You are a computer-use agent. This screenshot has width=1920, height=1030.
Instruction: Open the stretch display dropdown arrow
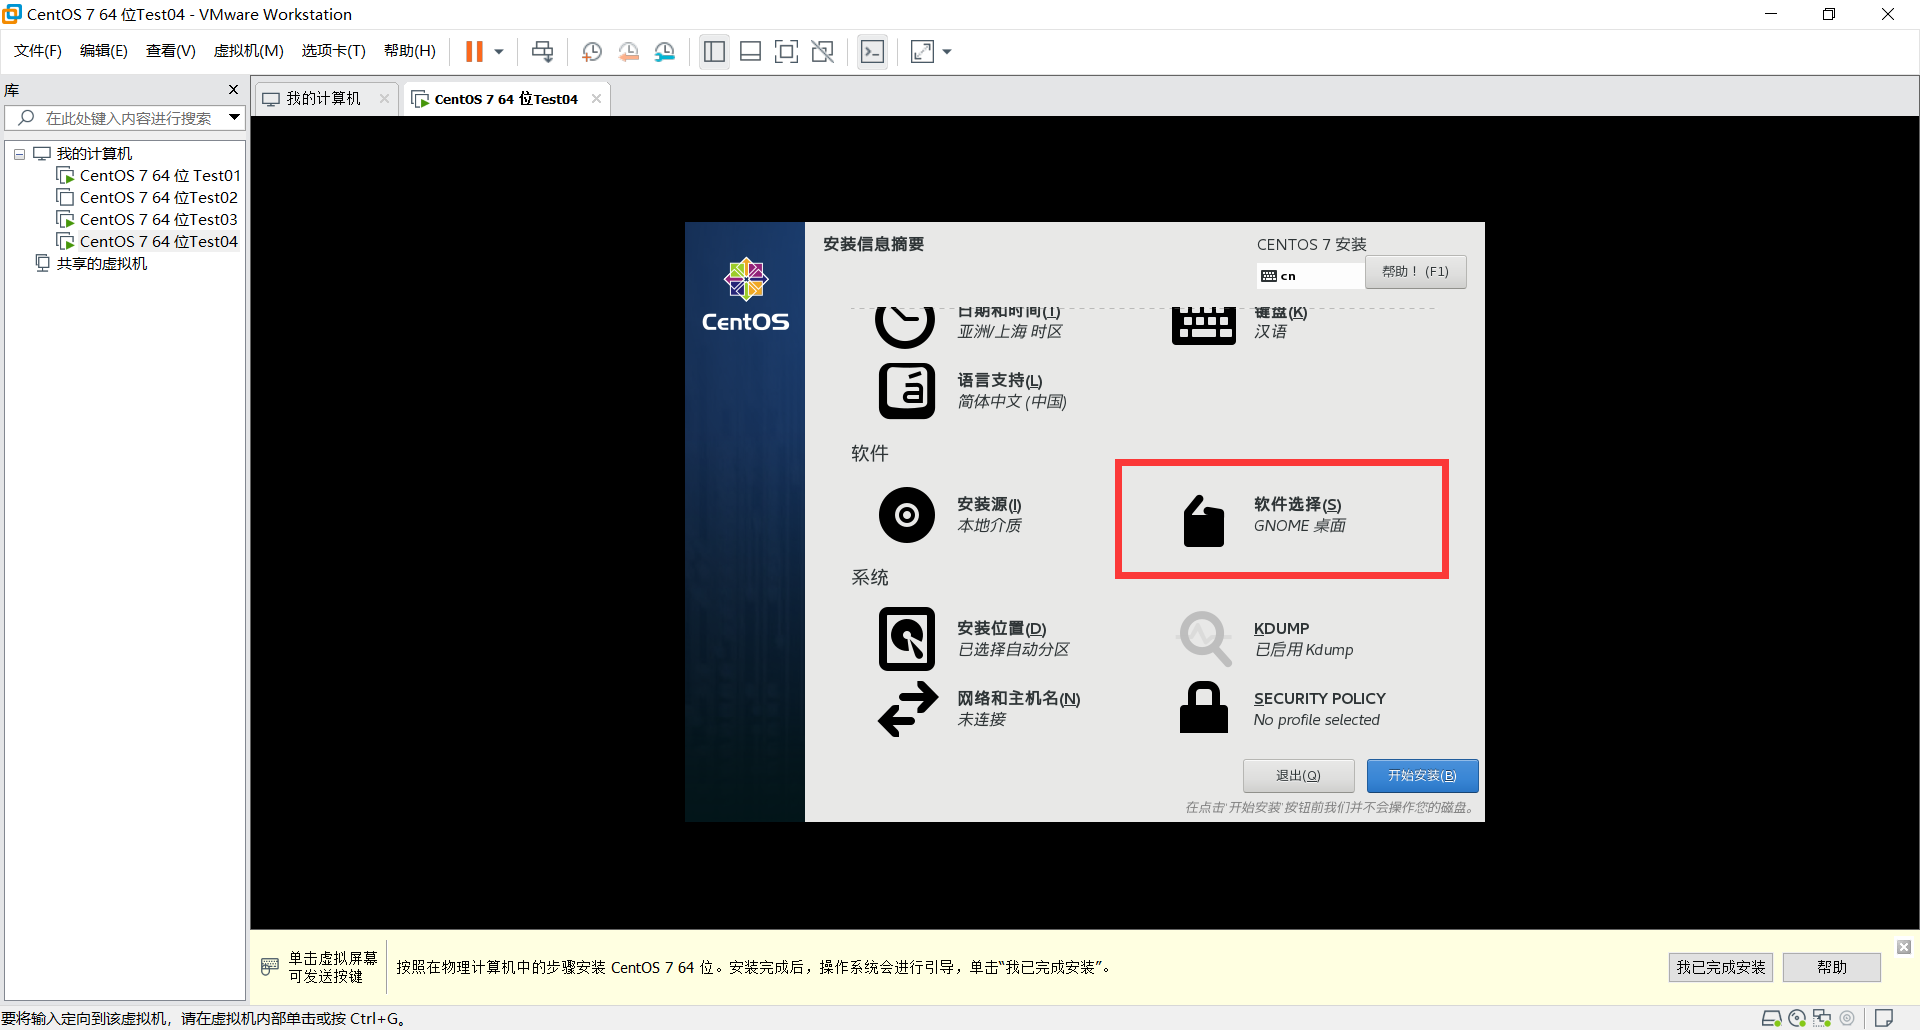(947, 52)
